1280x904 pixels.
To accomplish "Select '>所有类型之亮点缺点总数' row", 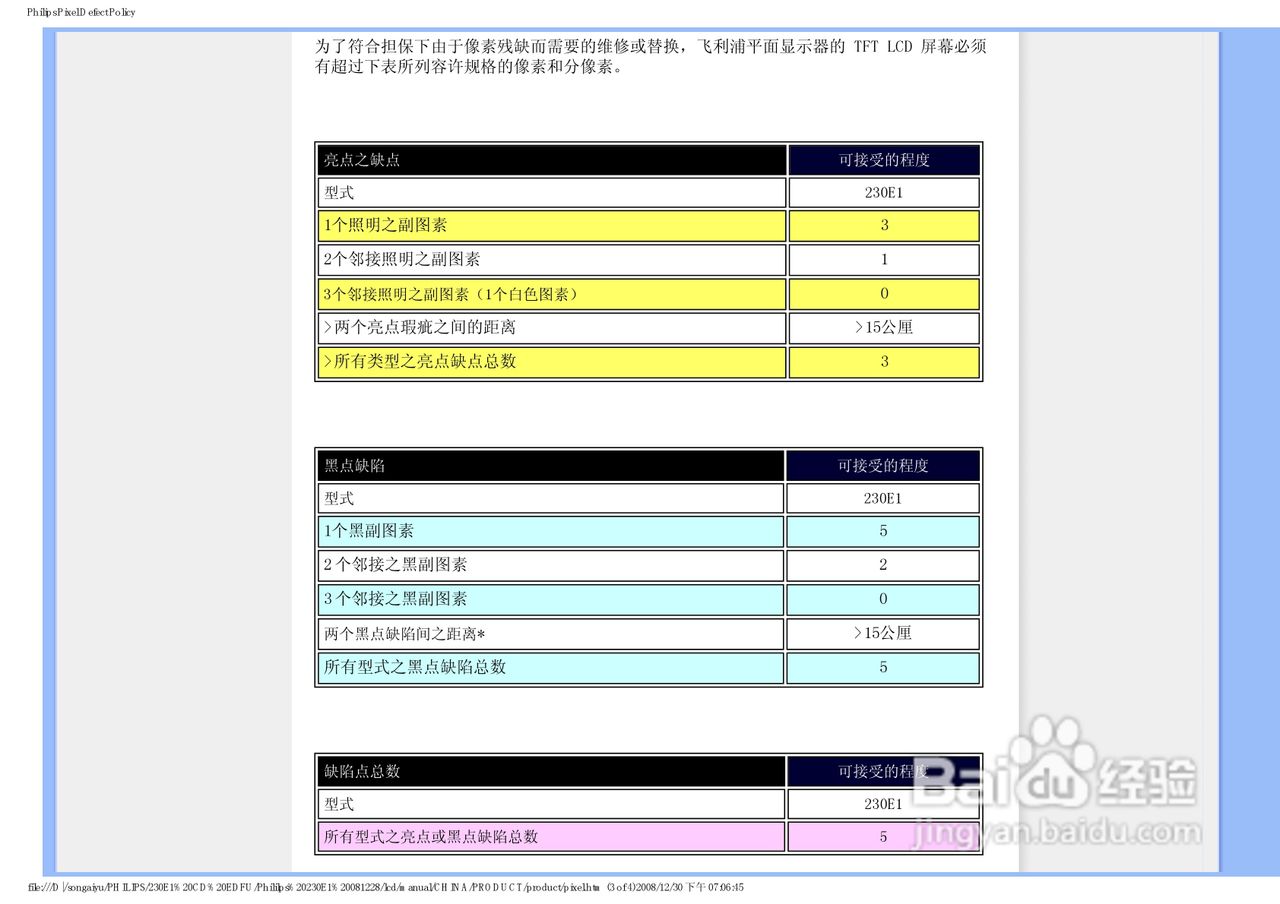I will click(552, 362).
